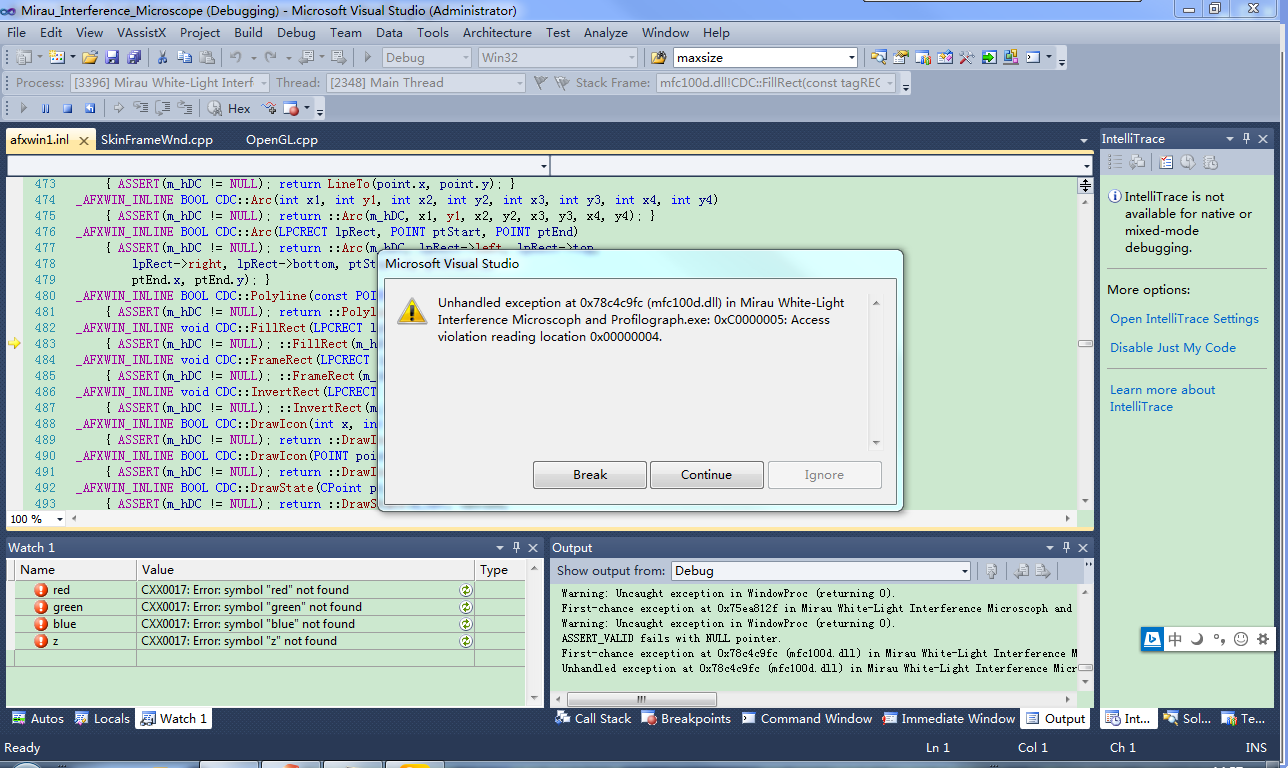Open IME settings gear icon

[1263, 639]
